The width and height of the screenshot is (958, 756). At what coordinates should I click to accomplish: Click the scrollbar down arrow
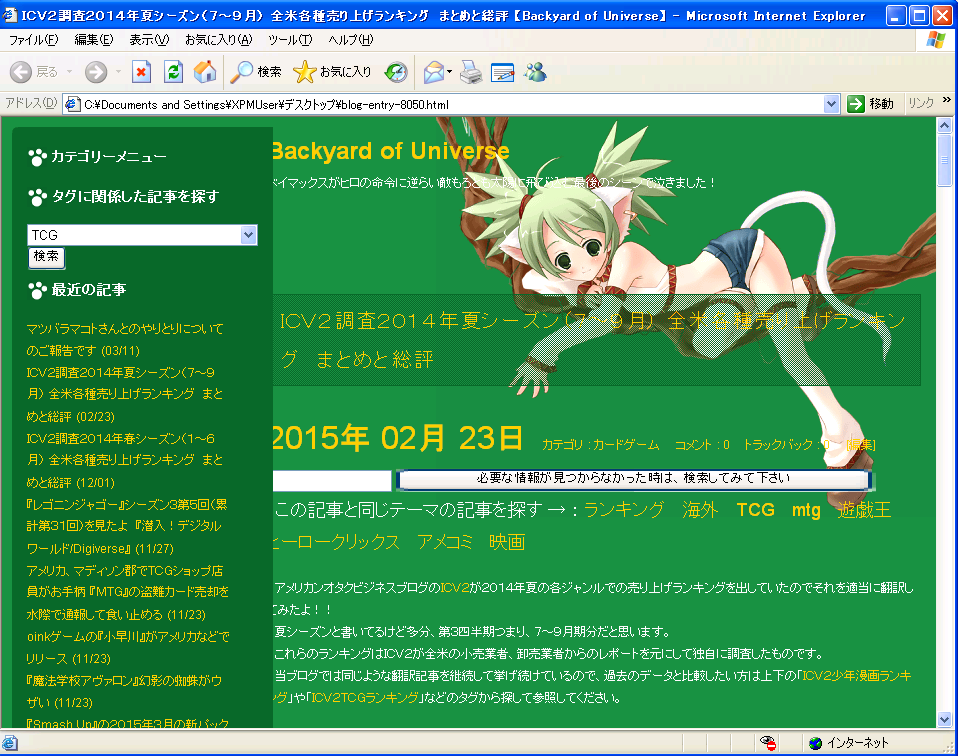point(945,720)
